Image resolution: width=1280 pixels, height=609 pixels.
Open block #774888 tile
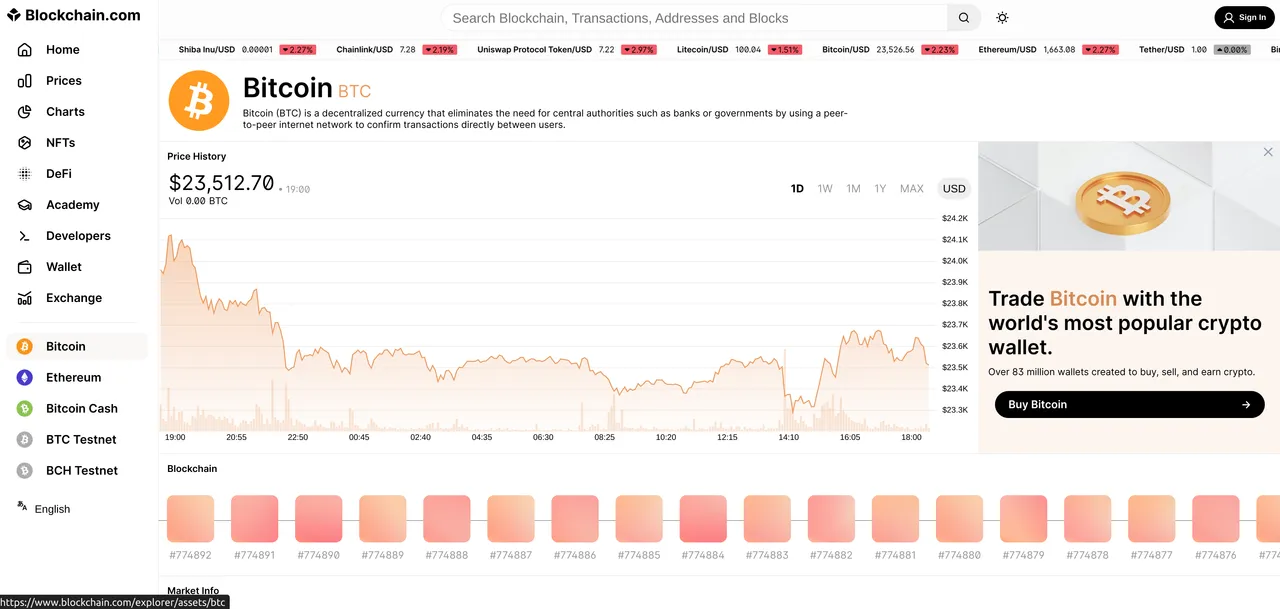coord(446,519)
